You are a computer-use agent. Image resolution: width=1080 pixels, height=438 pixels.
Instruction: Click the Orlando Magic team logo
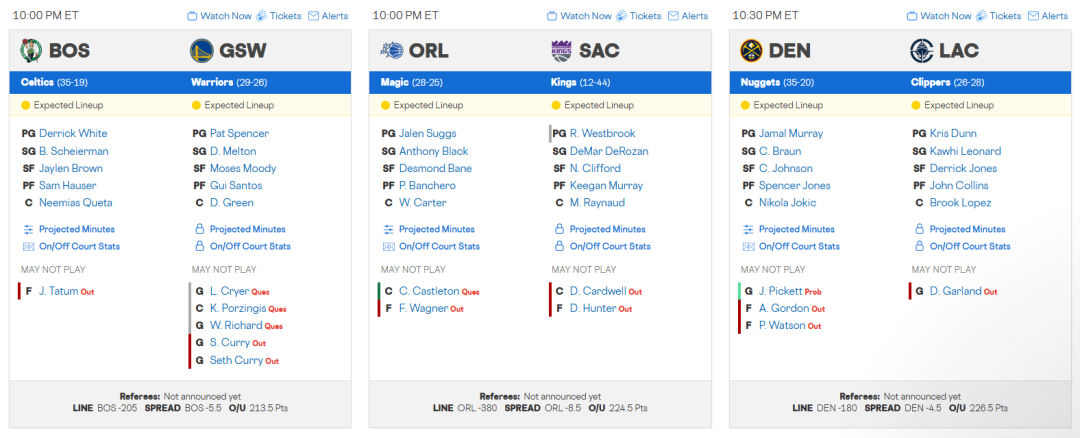point(392,51)
